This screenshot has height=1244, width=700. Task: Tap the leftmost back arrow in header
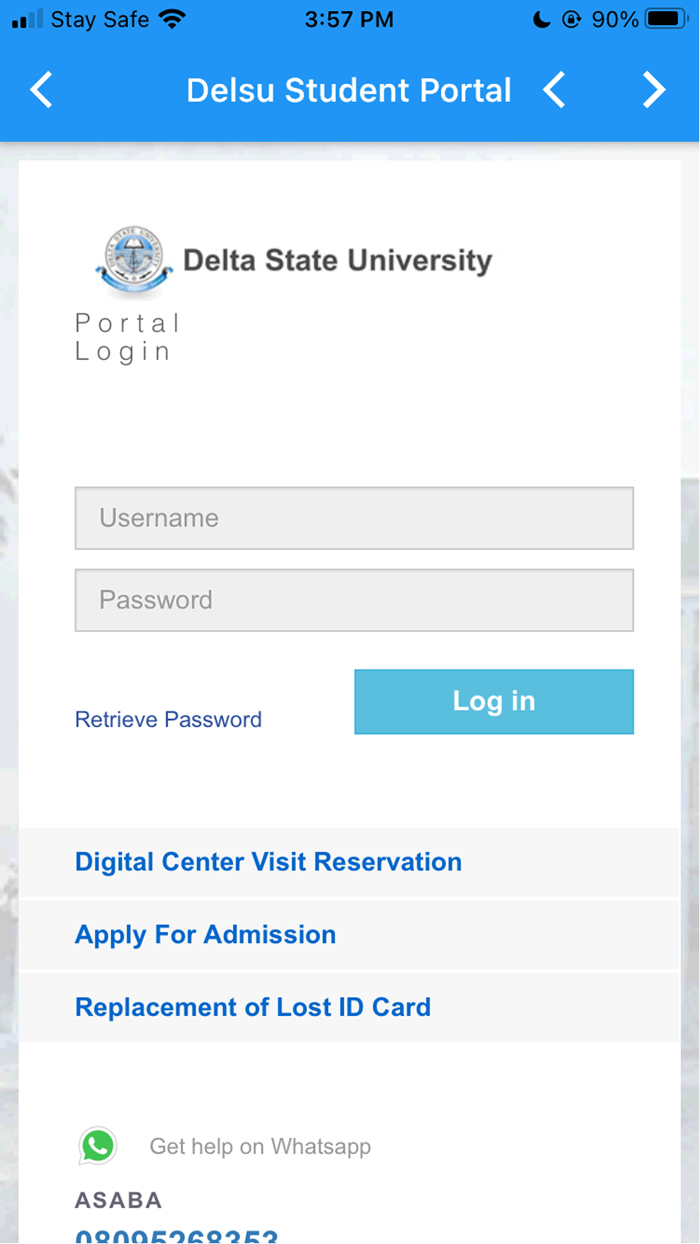pyautogui.click(x=41, y=90)
